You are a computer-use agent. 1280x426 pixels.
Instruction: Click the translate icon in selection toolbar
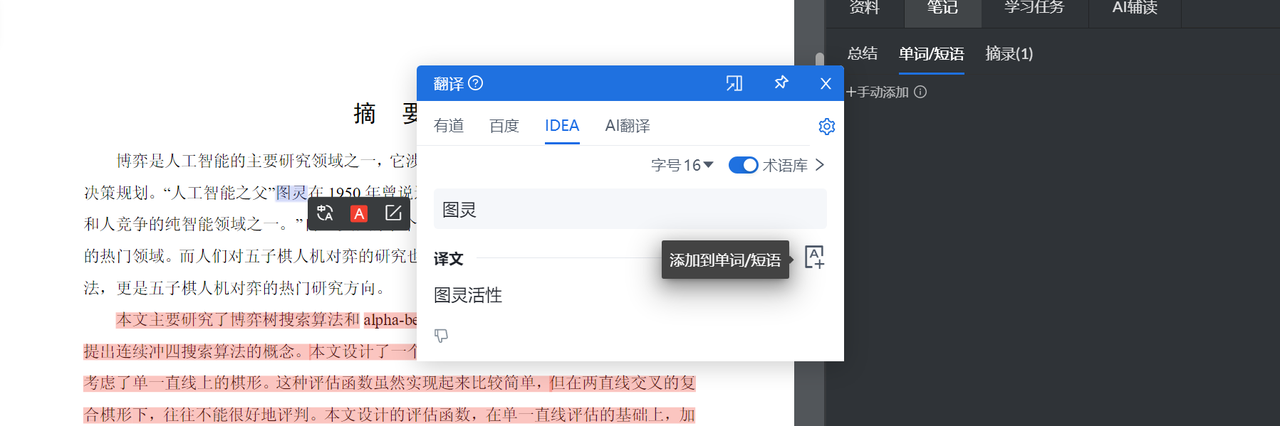click(325, 213)
